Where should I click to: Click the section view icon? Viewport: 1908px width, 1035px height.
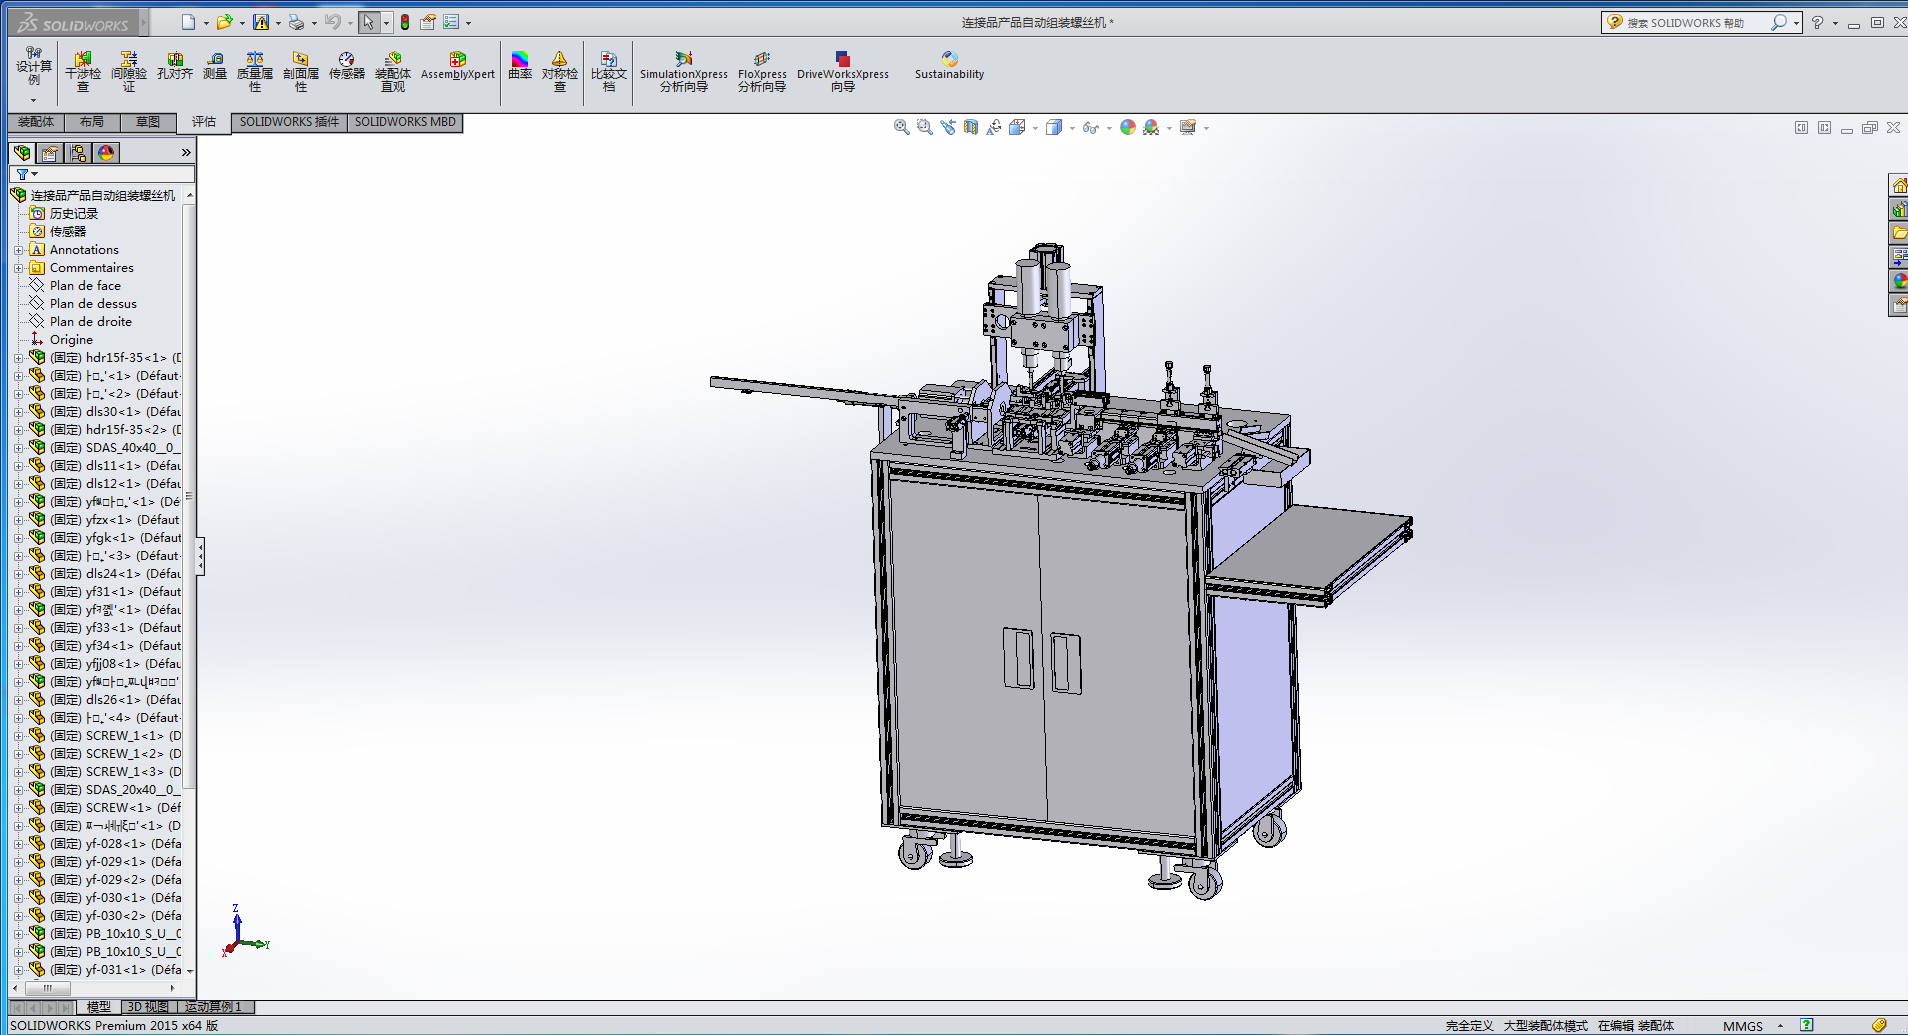(x=971, y=128)
